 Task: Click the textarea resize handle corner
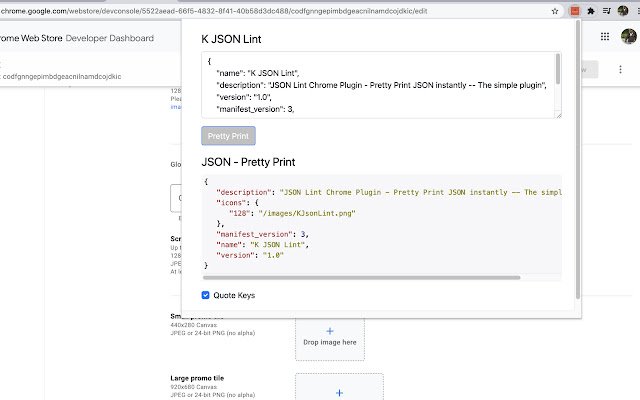click(558, 116)
